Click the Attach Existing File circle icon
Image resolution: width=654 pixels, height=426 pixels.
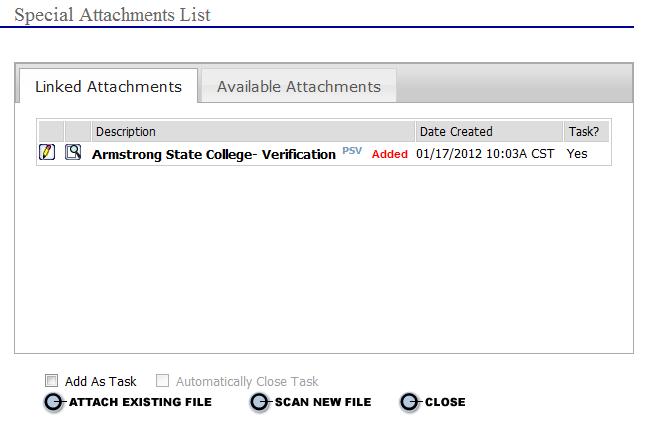tap(53, 402)
